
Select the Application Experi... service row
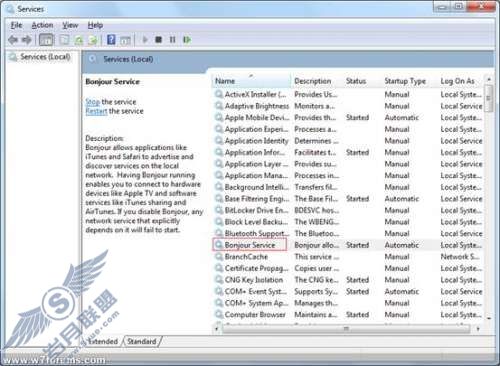pyautogui.click(x=348, y=129)
